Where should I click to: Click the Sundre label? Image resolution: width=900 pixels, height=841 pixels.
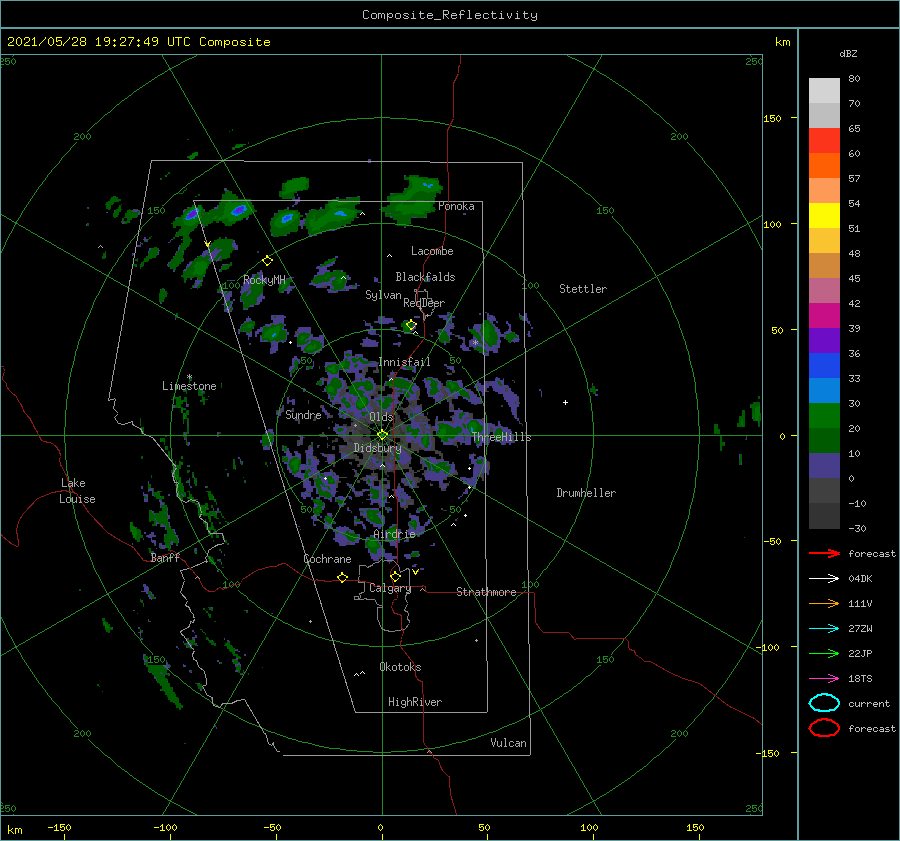pos(303,414)
